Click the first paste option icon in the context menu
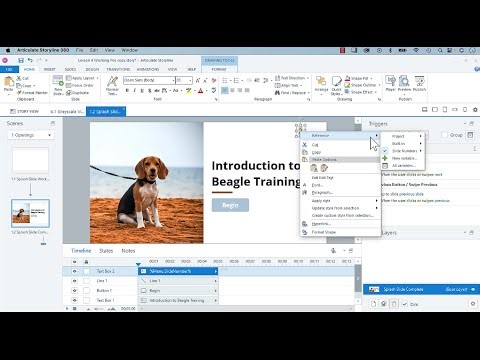 click(314, 168)
